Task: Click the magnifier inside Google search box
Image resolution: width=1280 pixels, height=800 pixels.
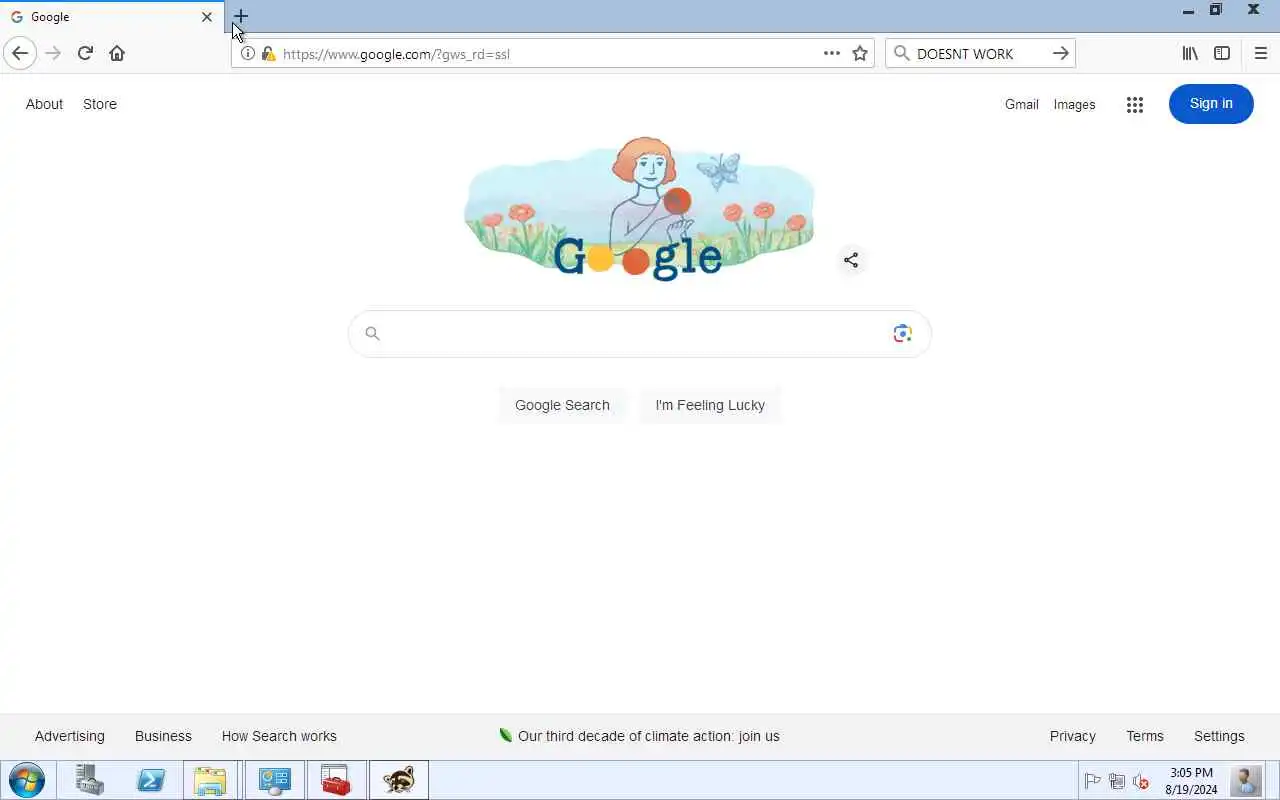Action: point(372,334)
